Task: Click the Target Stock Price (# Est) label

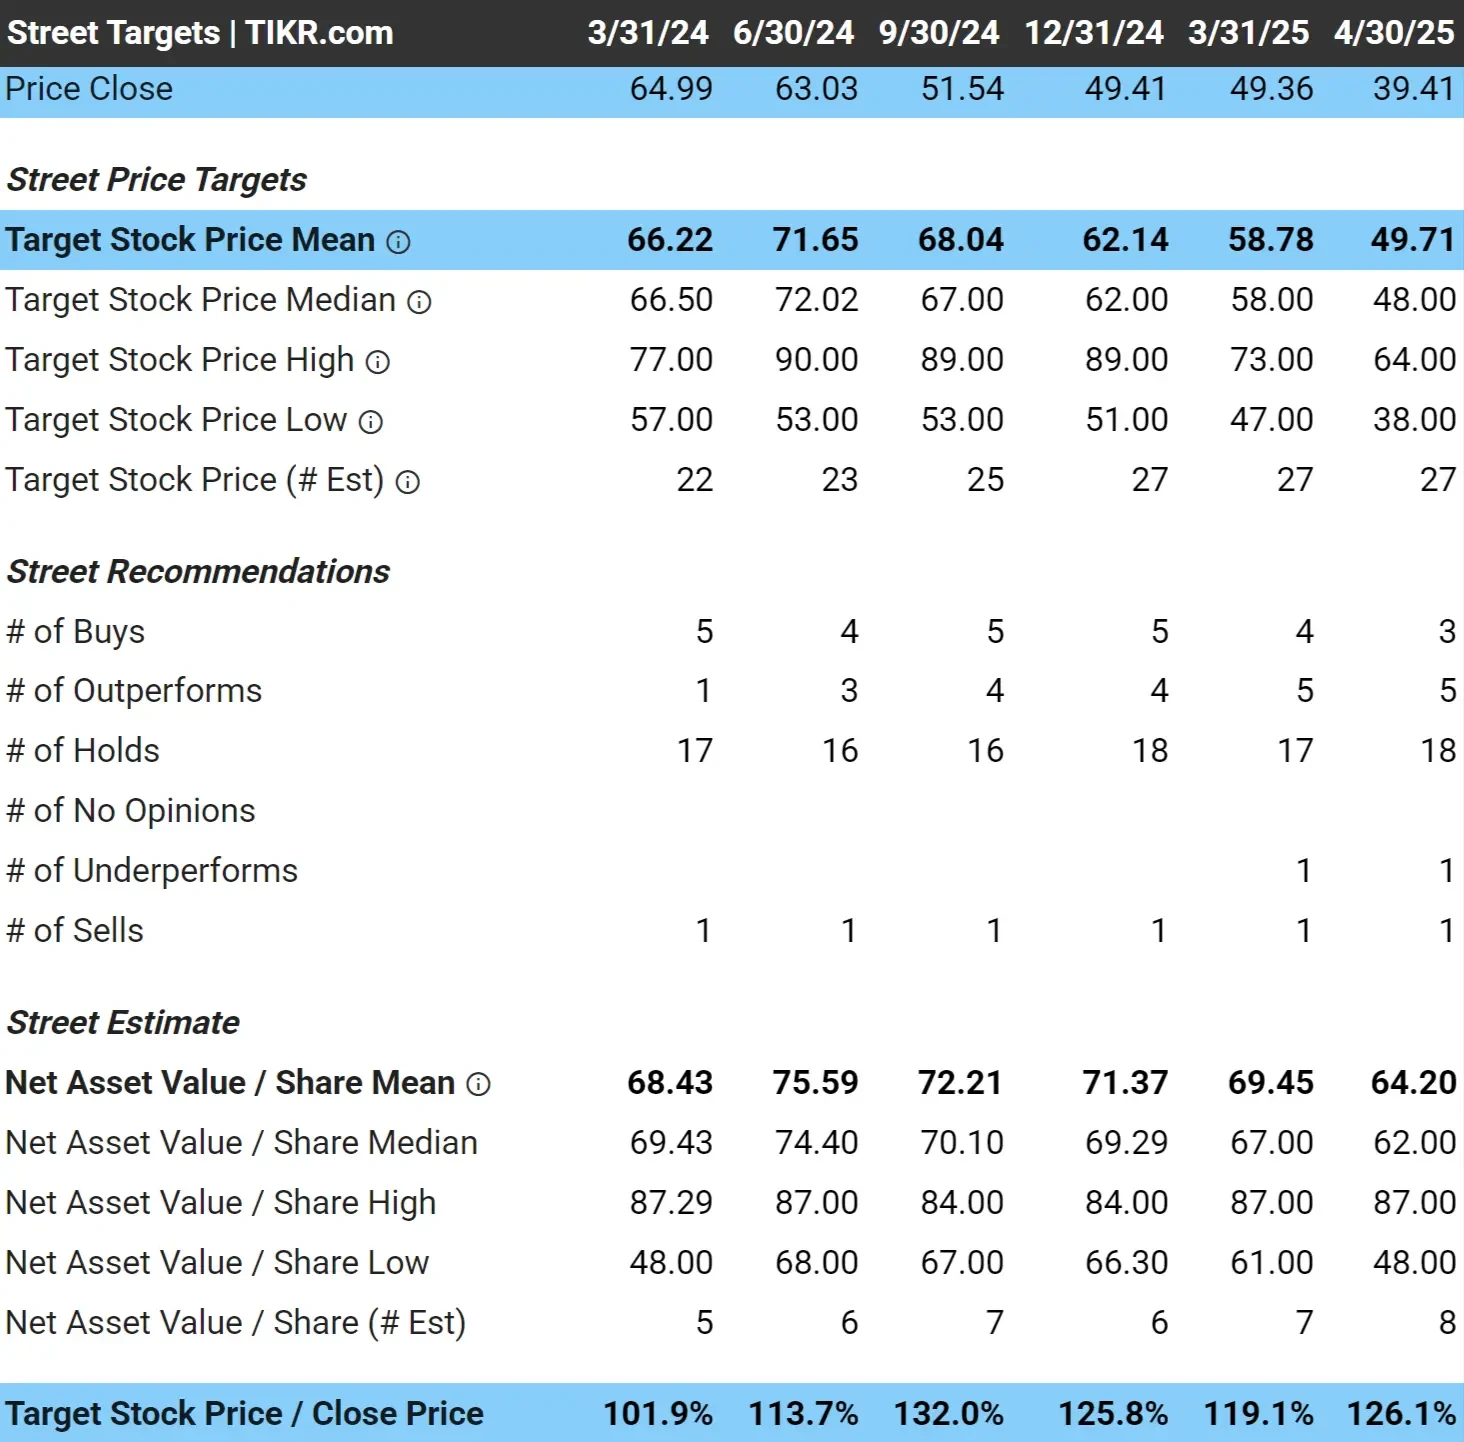Action: pos(195,480)
